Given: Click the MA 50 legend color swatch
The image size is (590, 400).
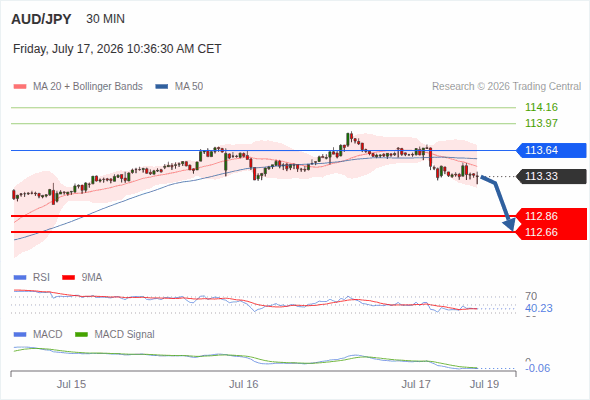Looking at the screenshot, I should tap(162, 87).
